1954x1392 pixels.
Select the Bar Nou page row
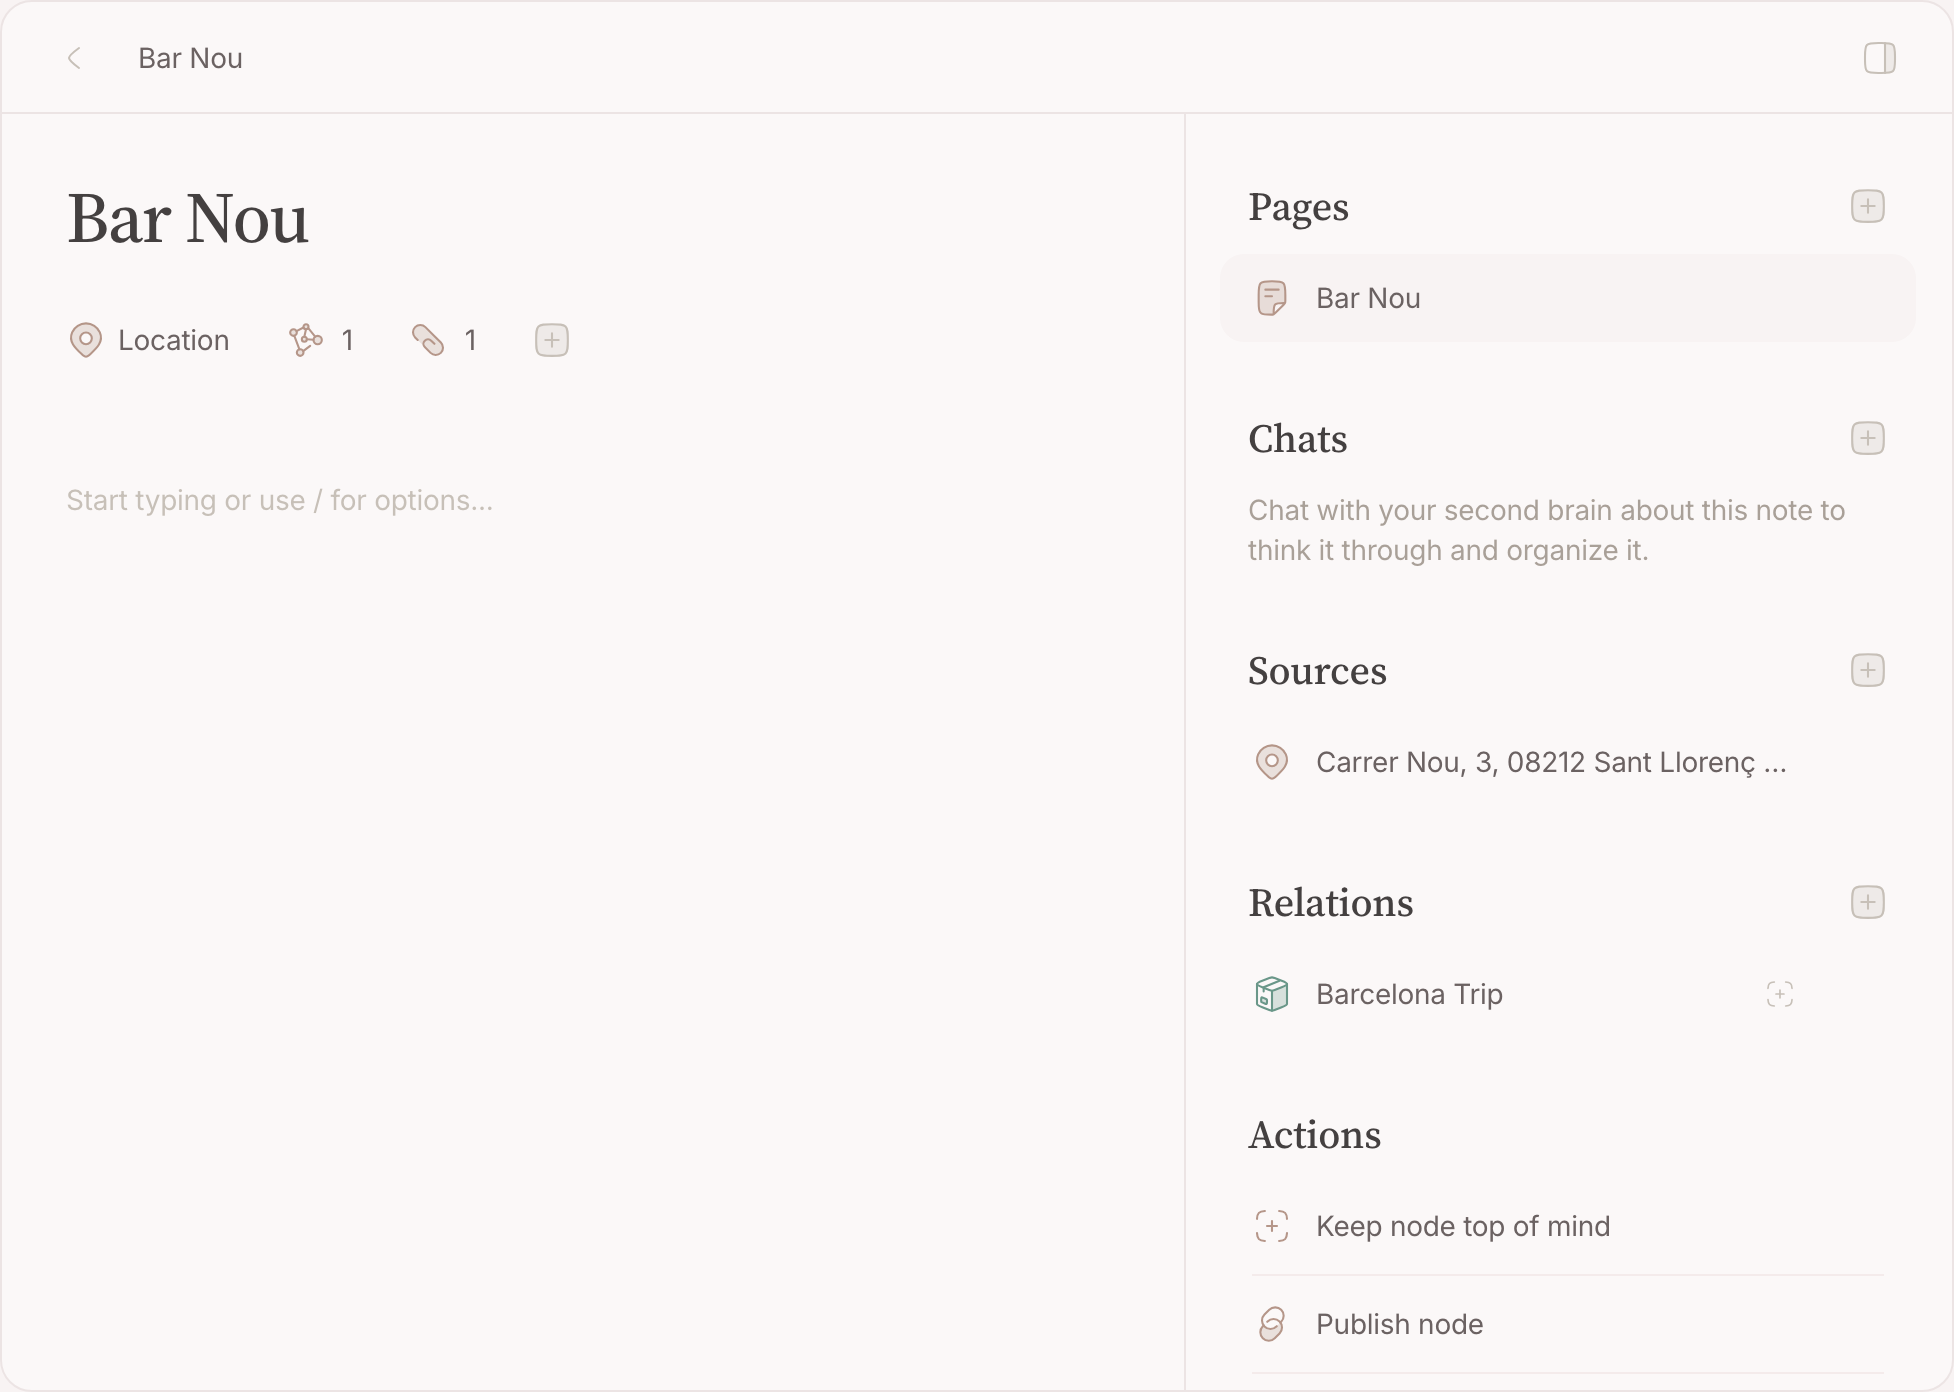tap(1567, 298)
